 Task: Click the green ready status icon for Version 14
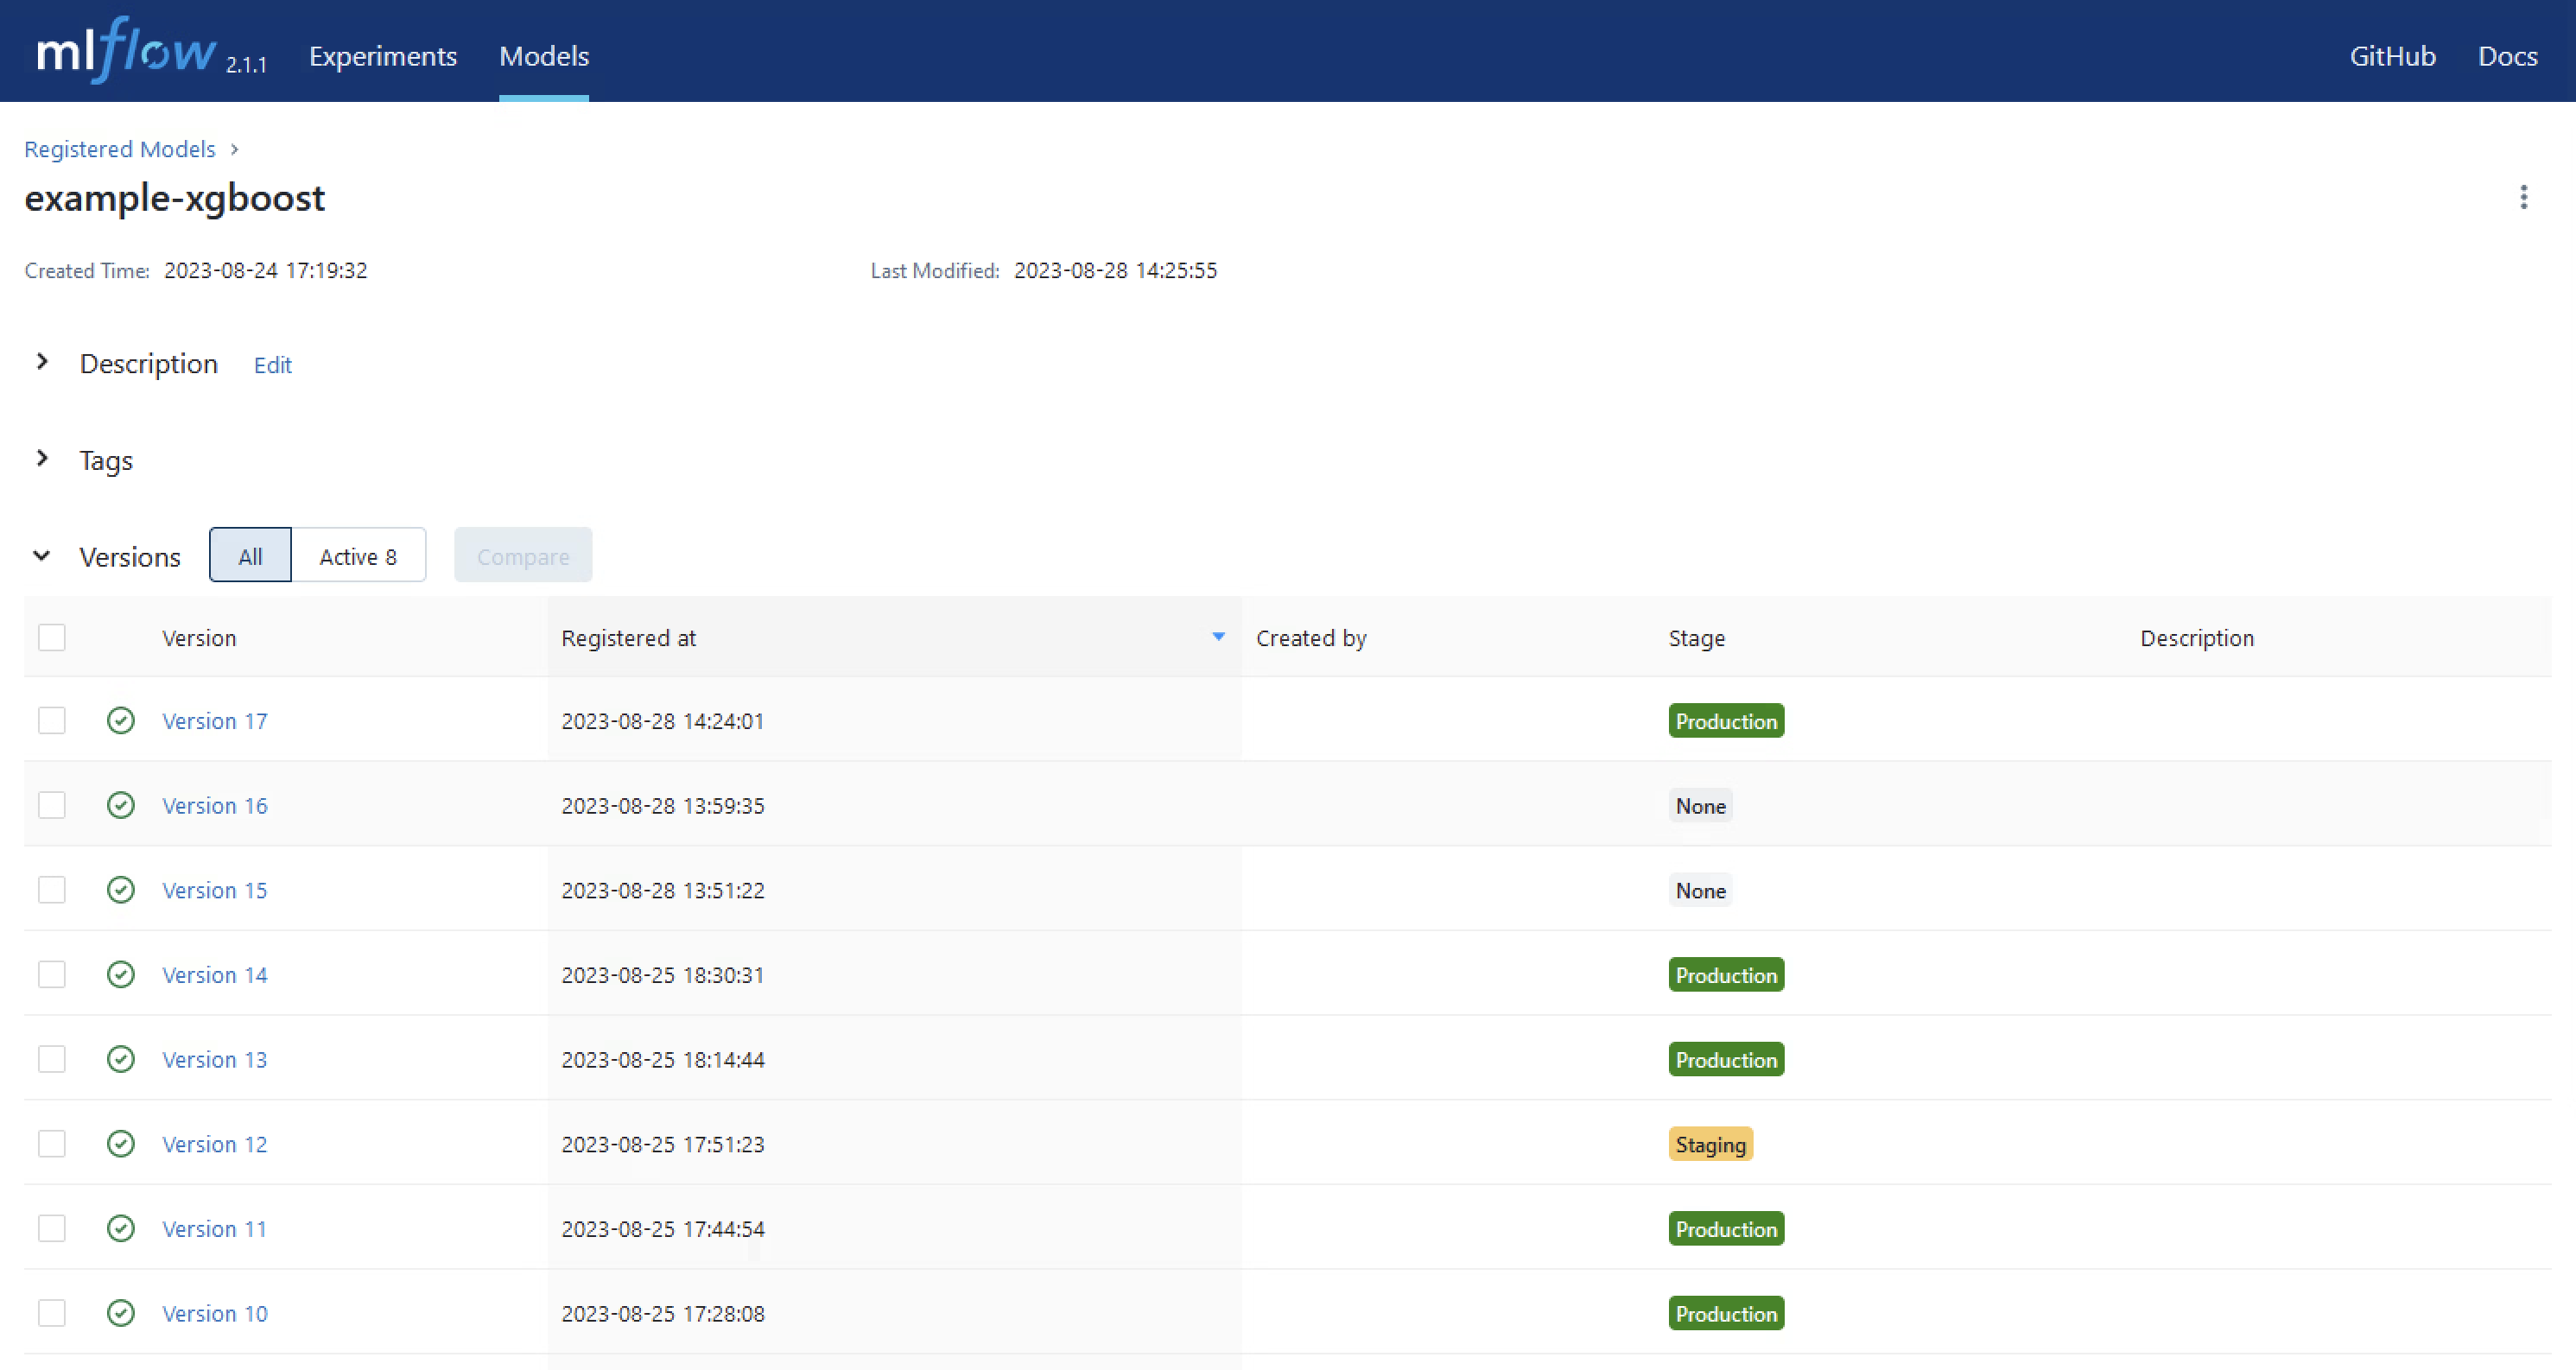tap(121, 974)
